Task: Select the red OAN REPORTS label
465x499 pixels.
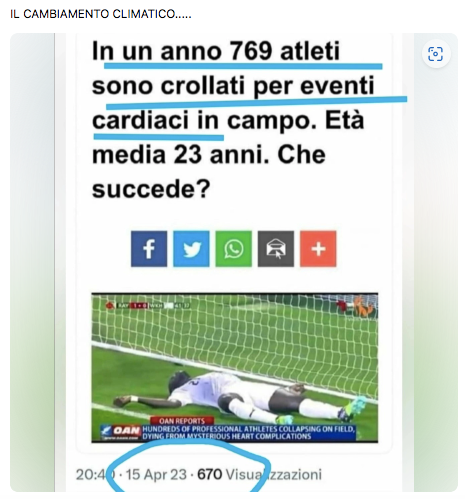Action: [x=182, y=421]
